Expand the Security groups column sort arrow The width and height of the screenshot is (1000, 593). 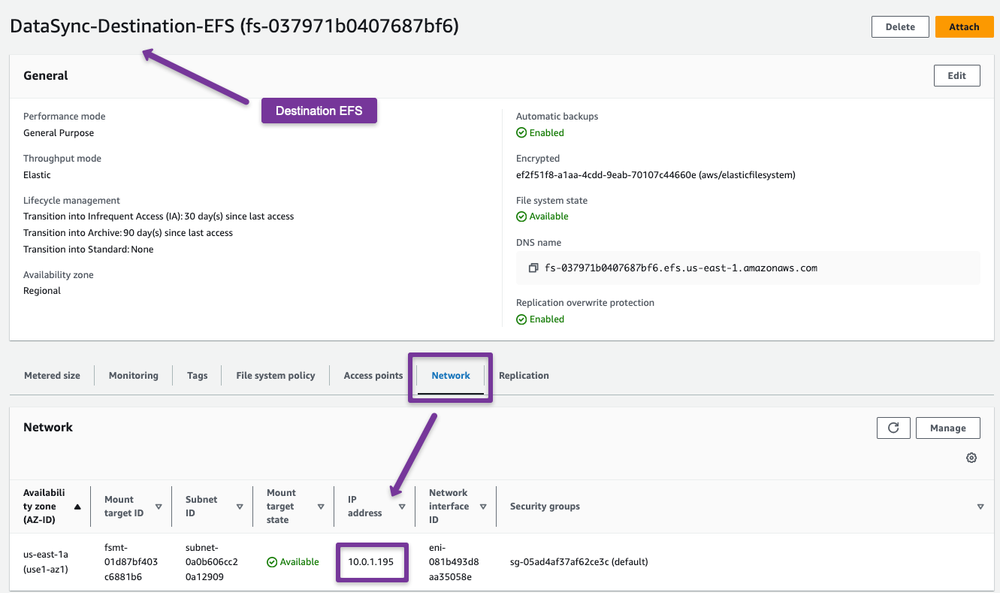980,507
